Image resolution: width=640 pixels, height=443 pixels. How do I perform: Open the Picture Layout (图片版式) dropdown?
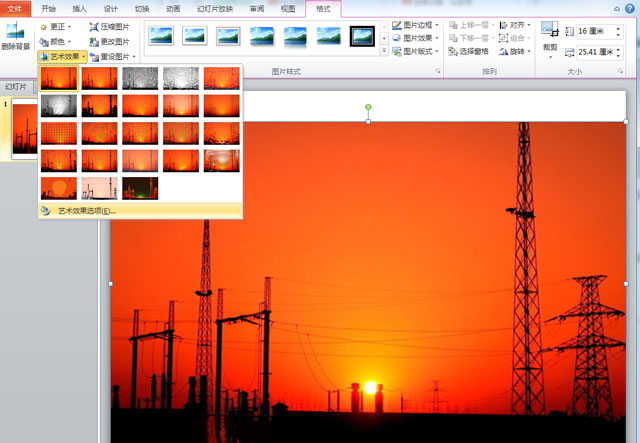tap(415, 51)
